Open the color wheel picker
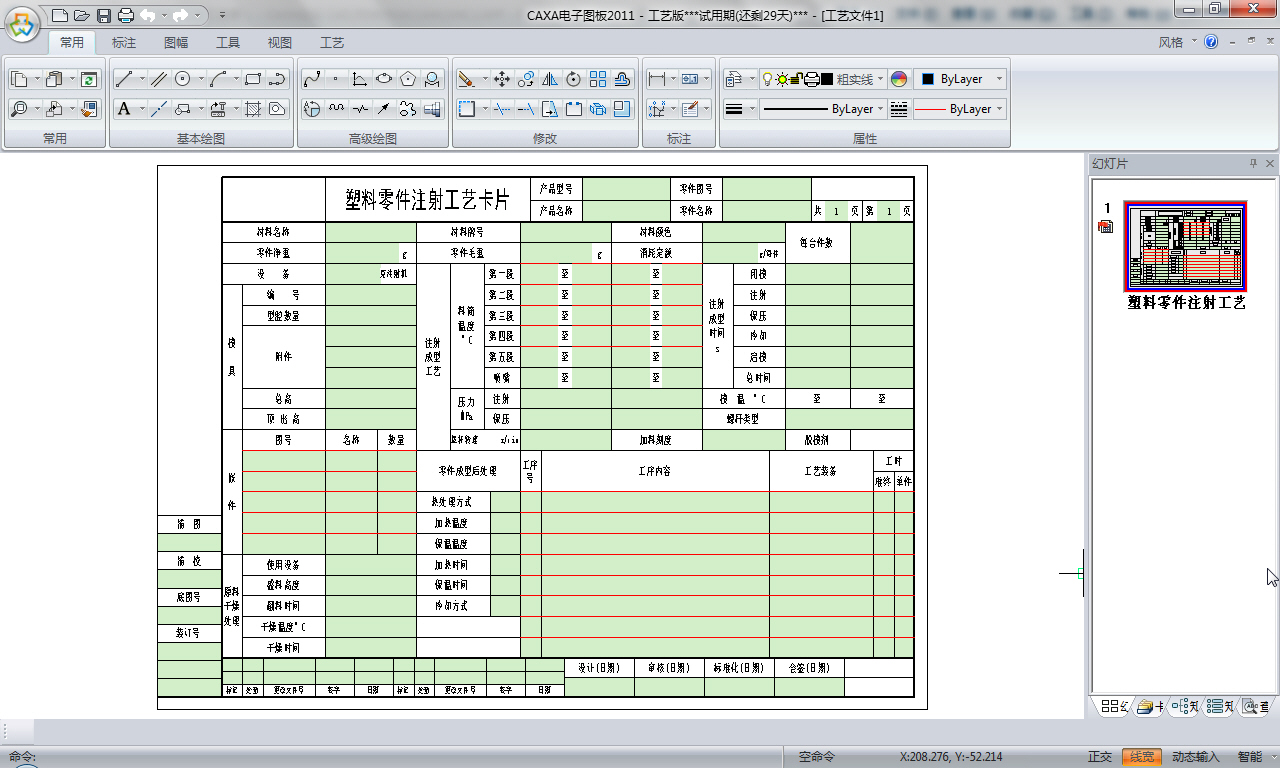This screenshot has width=1280, height=768. [898, 79]
